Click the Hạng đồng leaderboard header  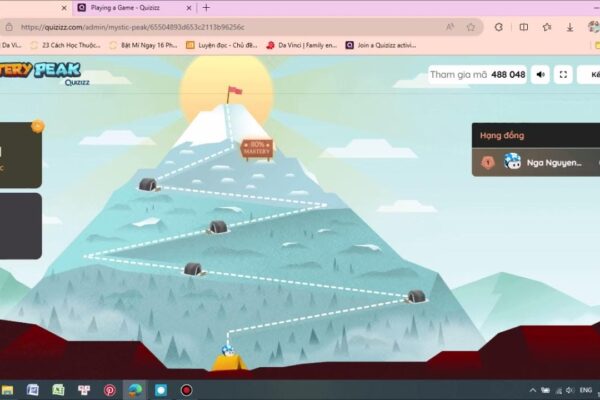tap(501, 135)
